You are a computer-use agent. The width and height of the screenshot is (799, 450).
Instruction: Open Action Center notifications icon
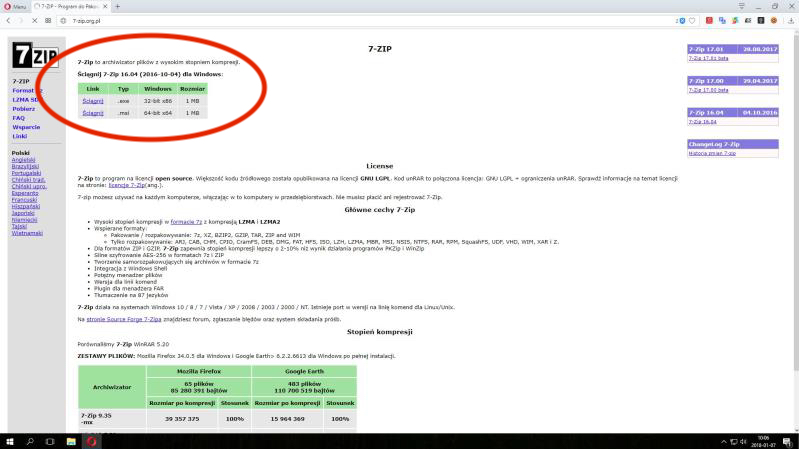pos(787,442)
